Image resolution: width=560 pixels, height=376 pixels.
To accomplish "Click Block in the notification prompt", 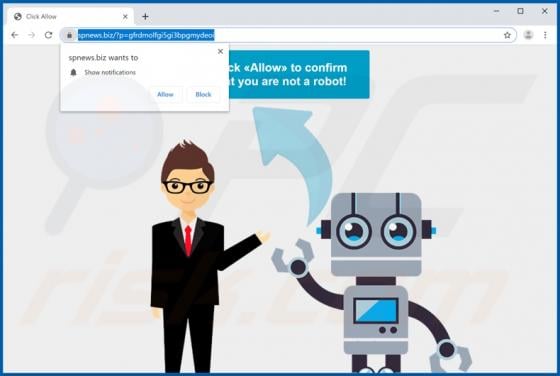I will pyautogui.click(x=203, y=95).
